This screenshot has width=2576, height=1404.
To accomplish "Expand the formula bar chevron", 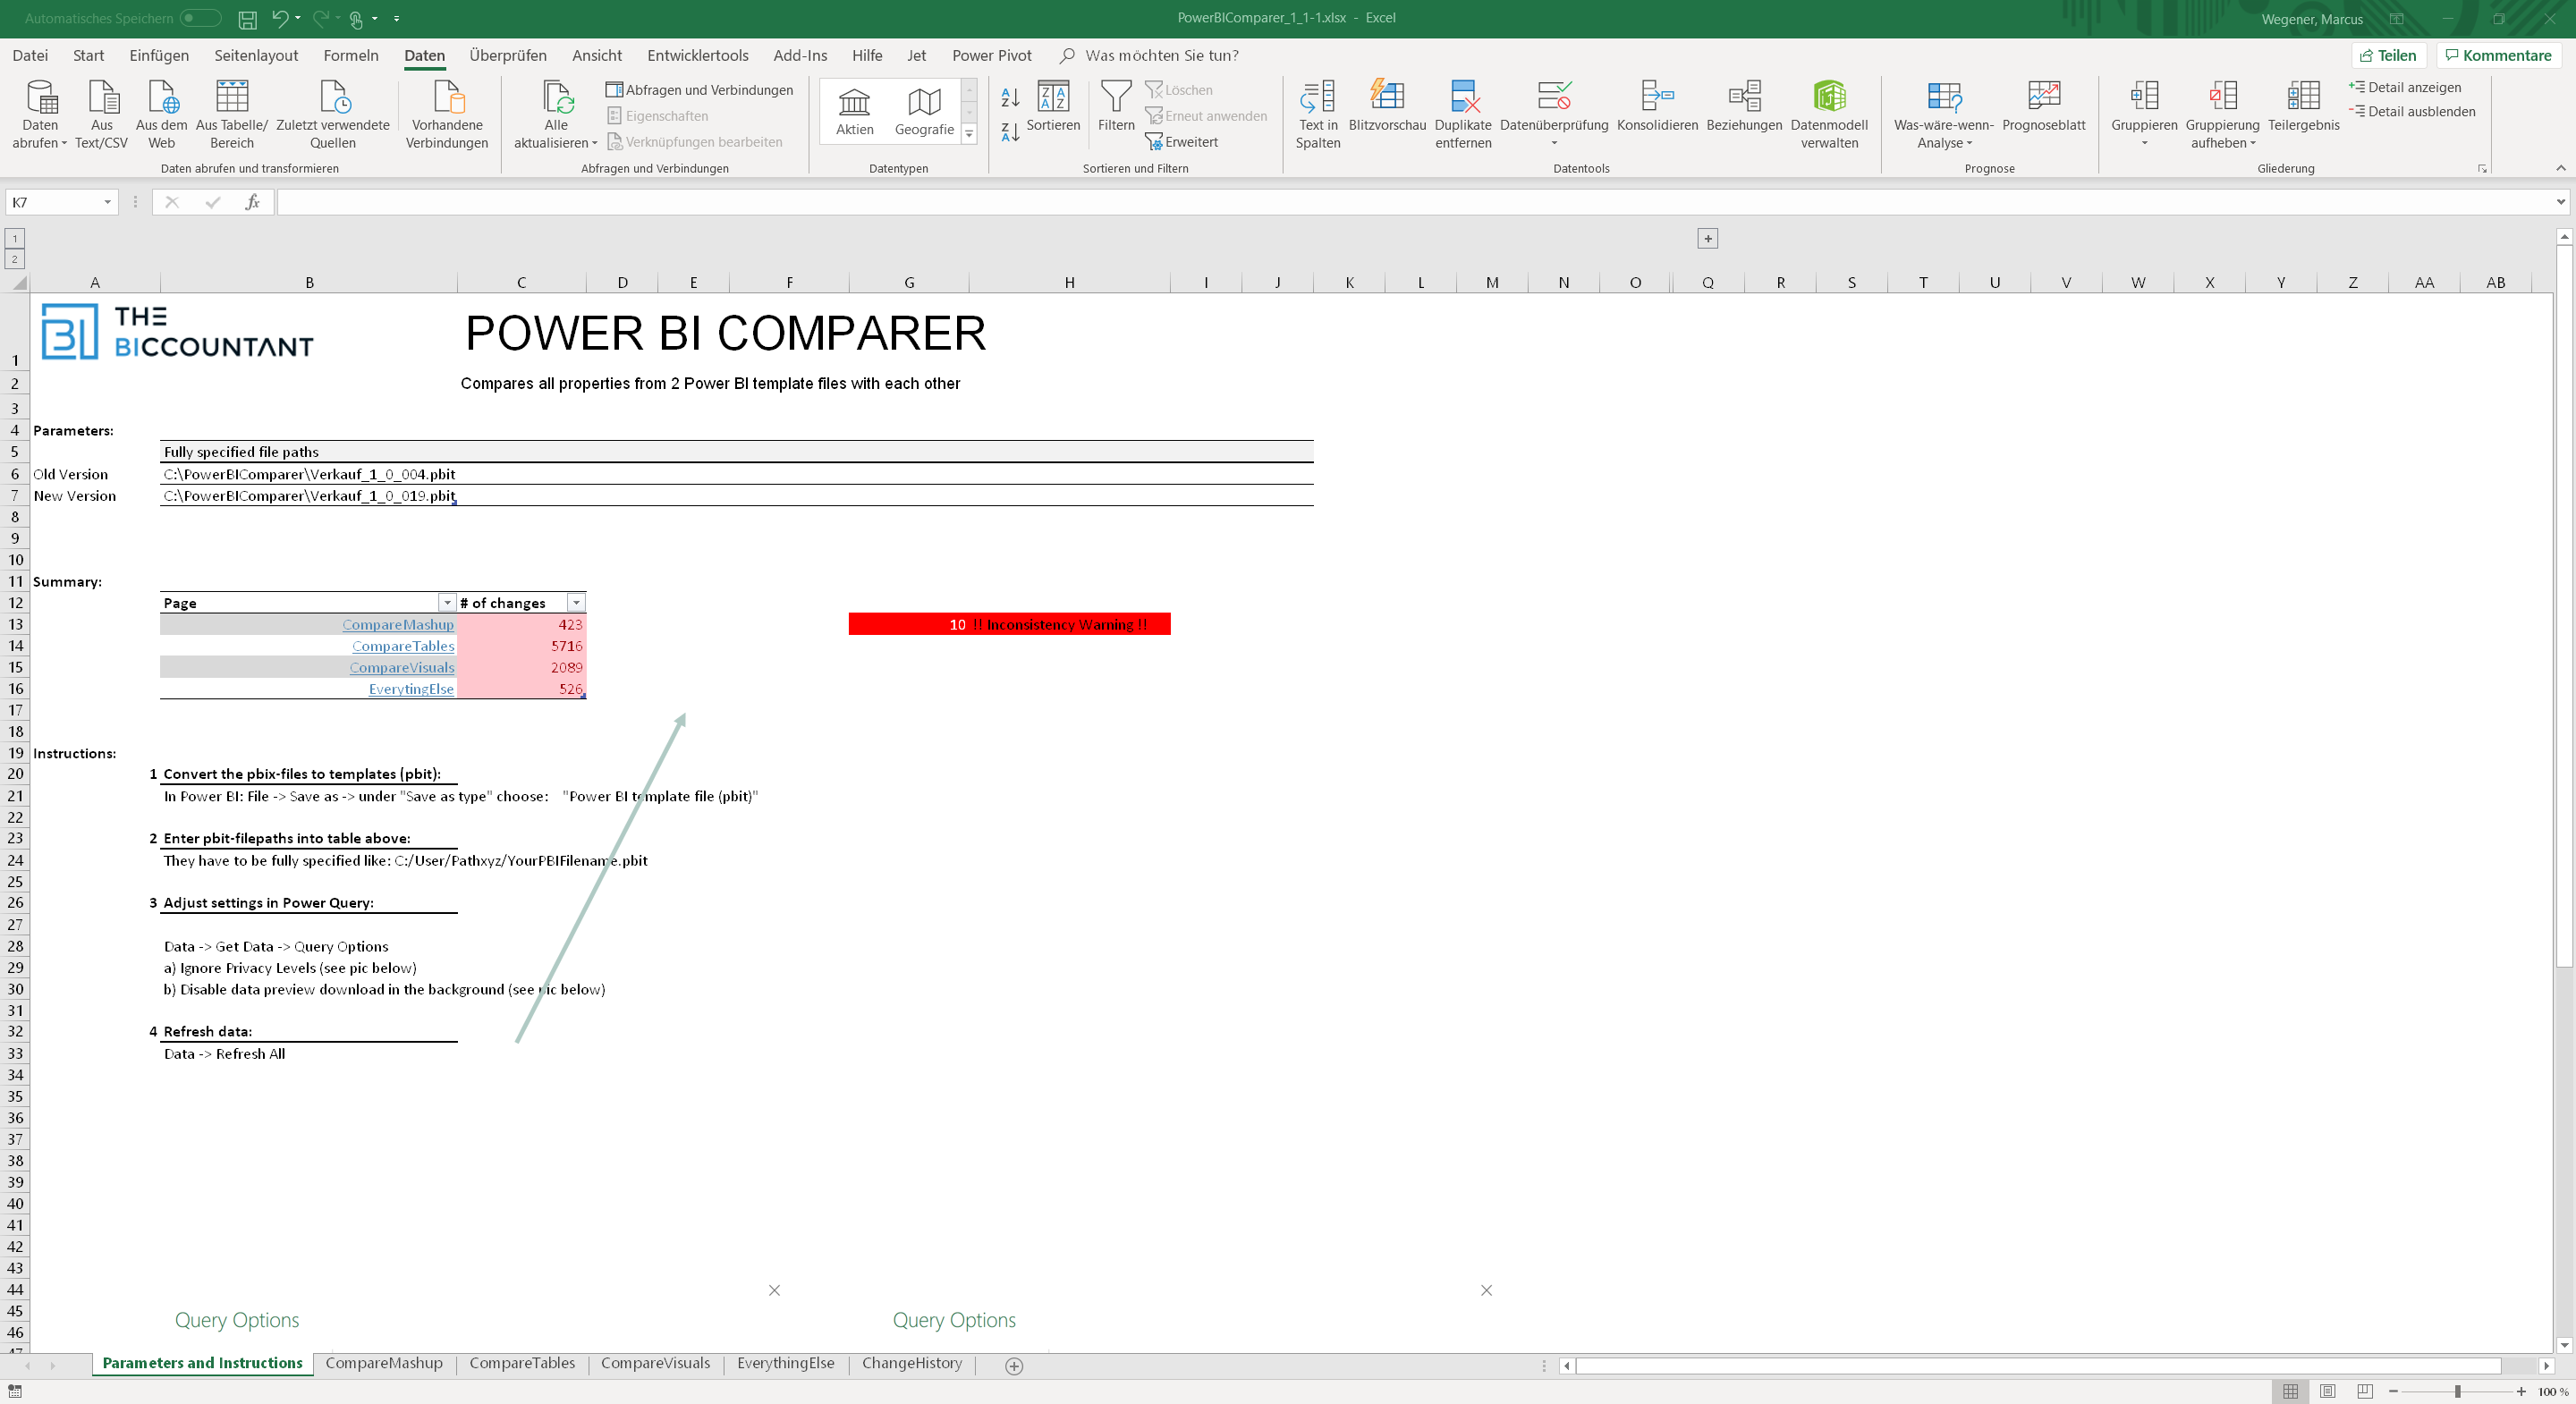I will [2560, 202].
